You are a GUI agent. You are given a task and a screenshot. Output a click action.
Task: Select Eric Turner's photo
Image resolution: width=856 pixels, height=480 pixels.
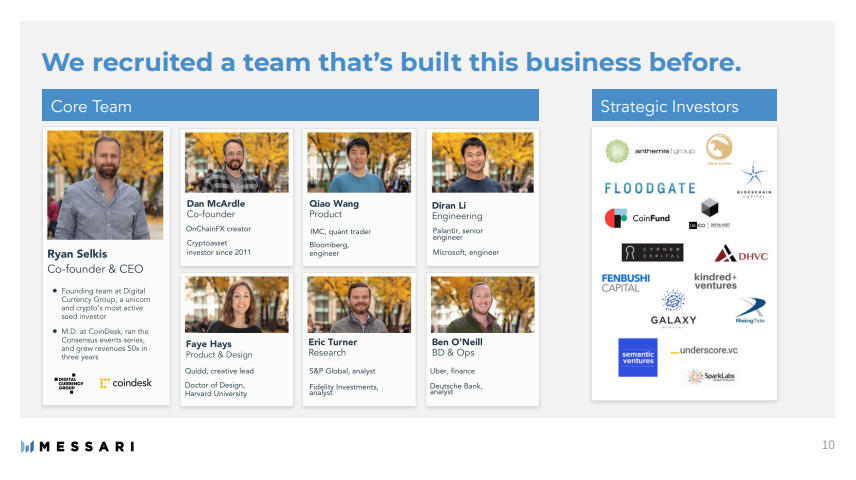click(x=359, y=304)
